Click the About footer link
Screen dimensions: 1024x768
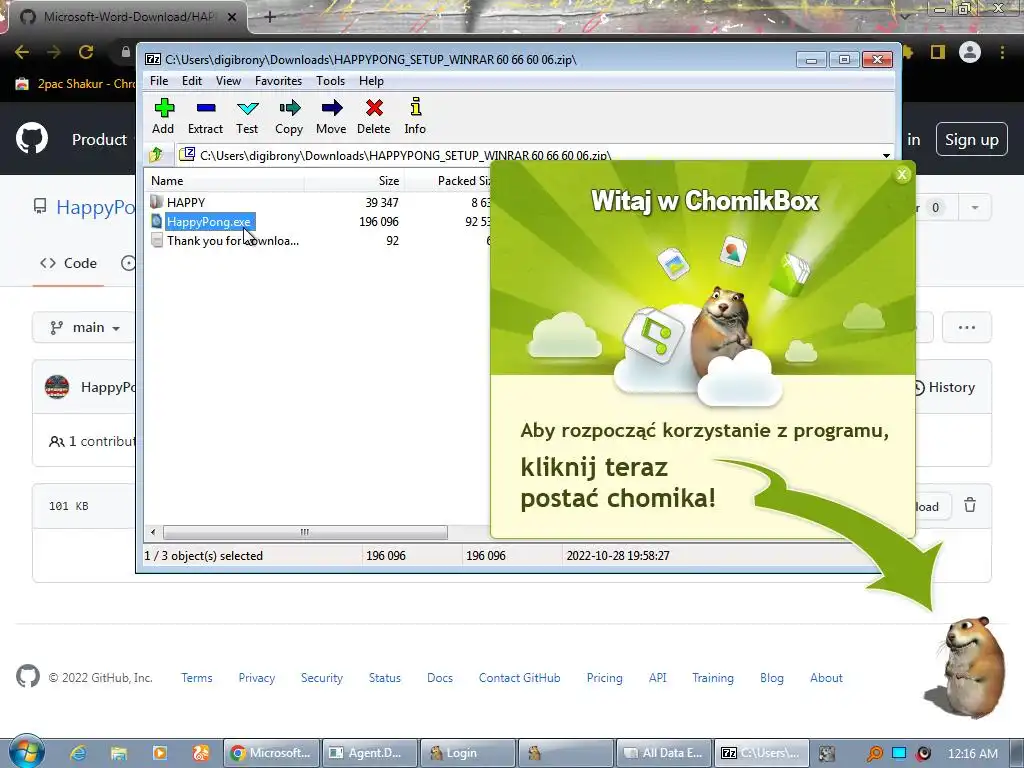coord(826,678)
